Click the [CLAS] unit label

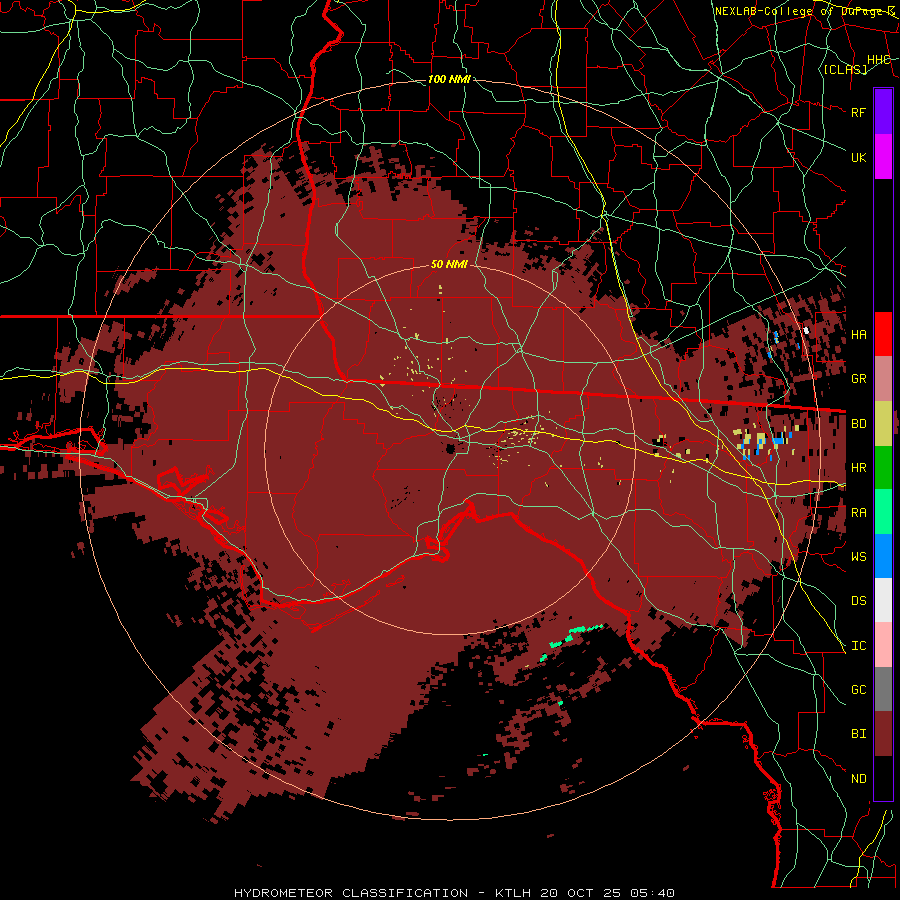click(x=845, y=69)
